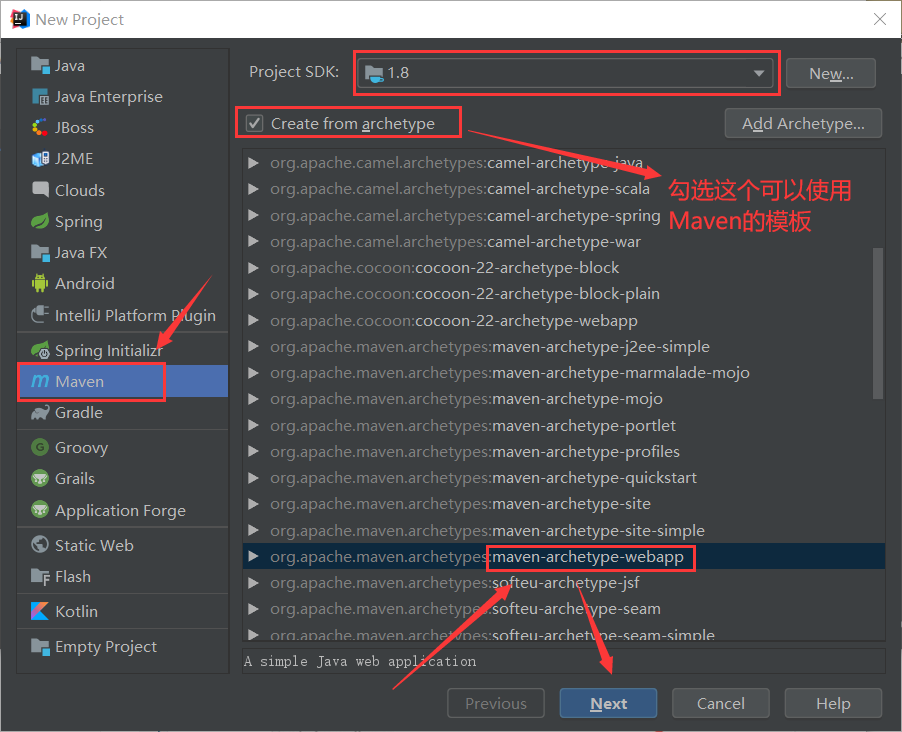Select cocoon-22-archetype-block-plain row
The image size is (902, 732).
pos(564,294)
